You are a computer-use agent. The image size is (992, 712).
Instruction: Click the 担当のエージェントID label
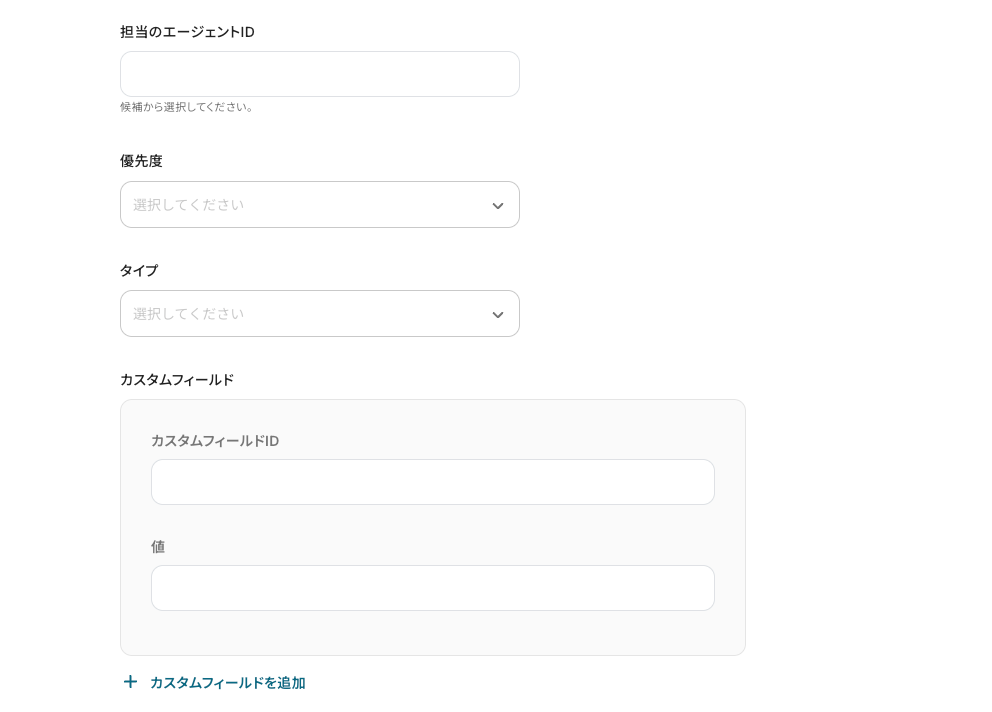[x=187, y=32]
